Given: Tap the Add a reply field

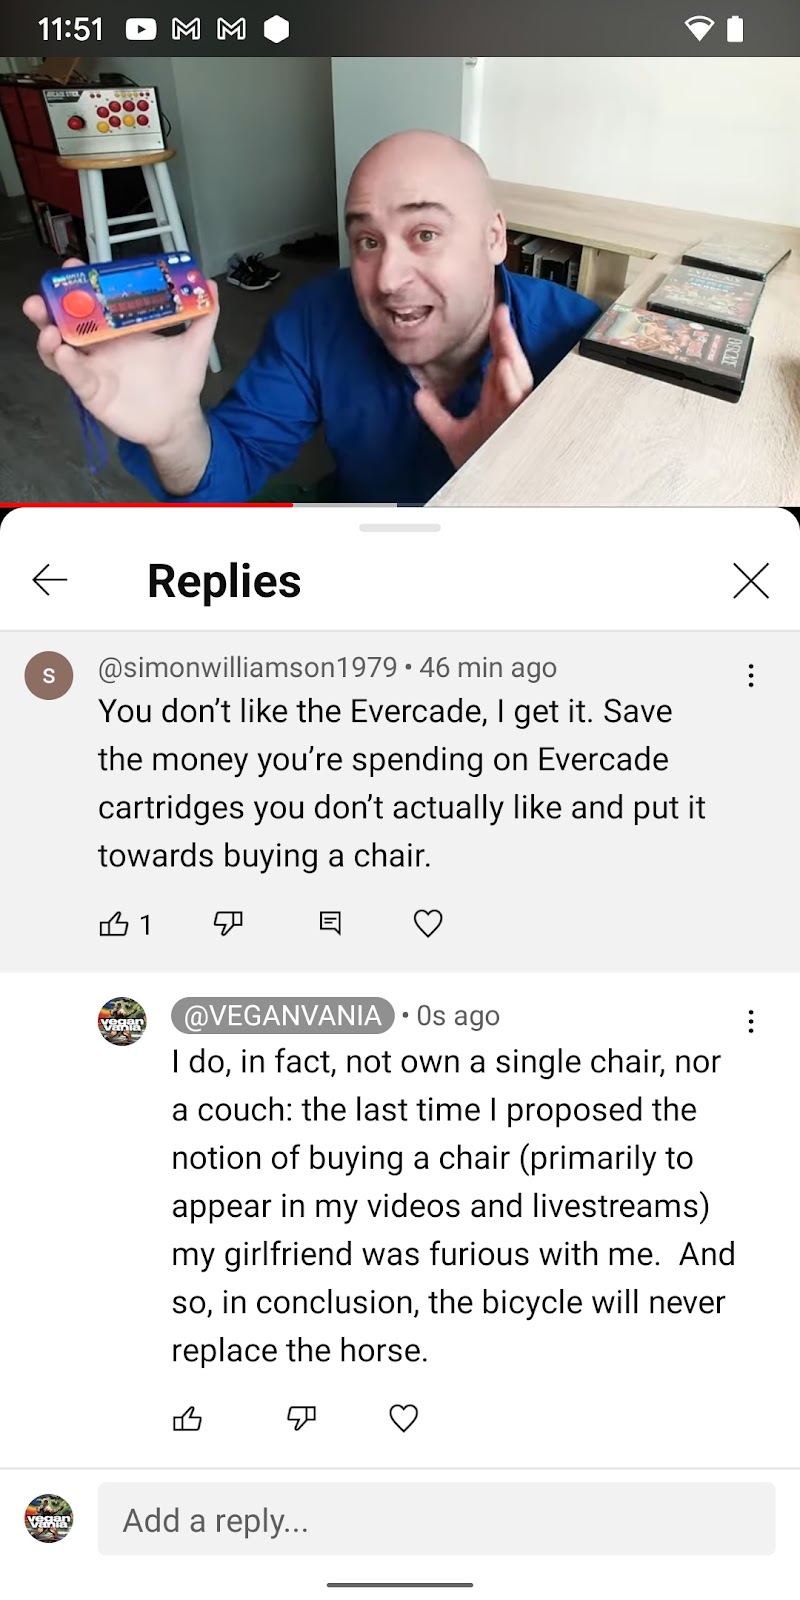Looking at the screenshot, I should pos(436,1519).
